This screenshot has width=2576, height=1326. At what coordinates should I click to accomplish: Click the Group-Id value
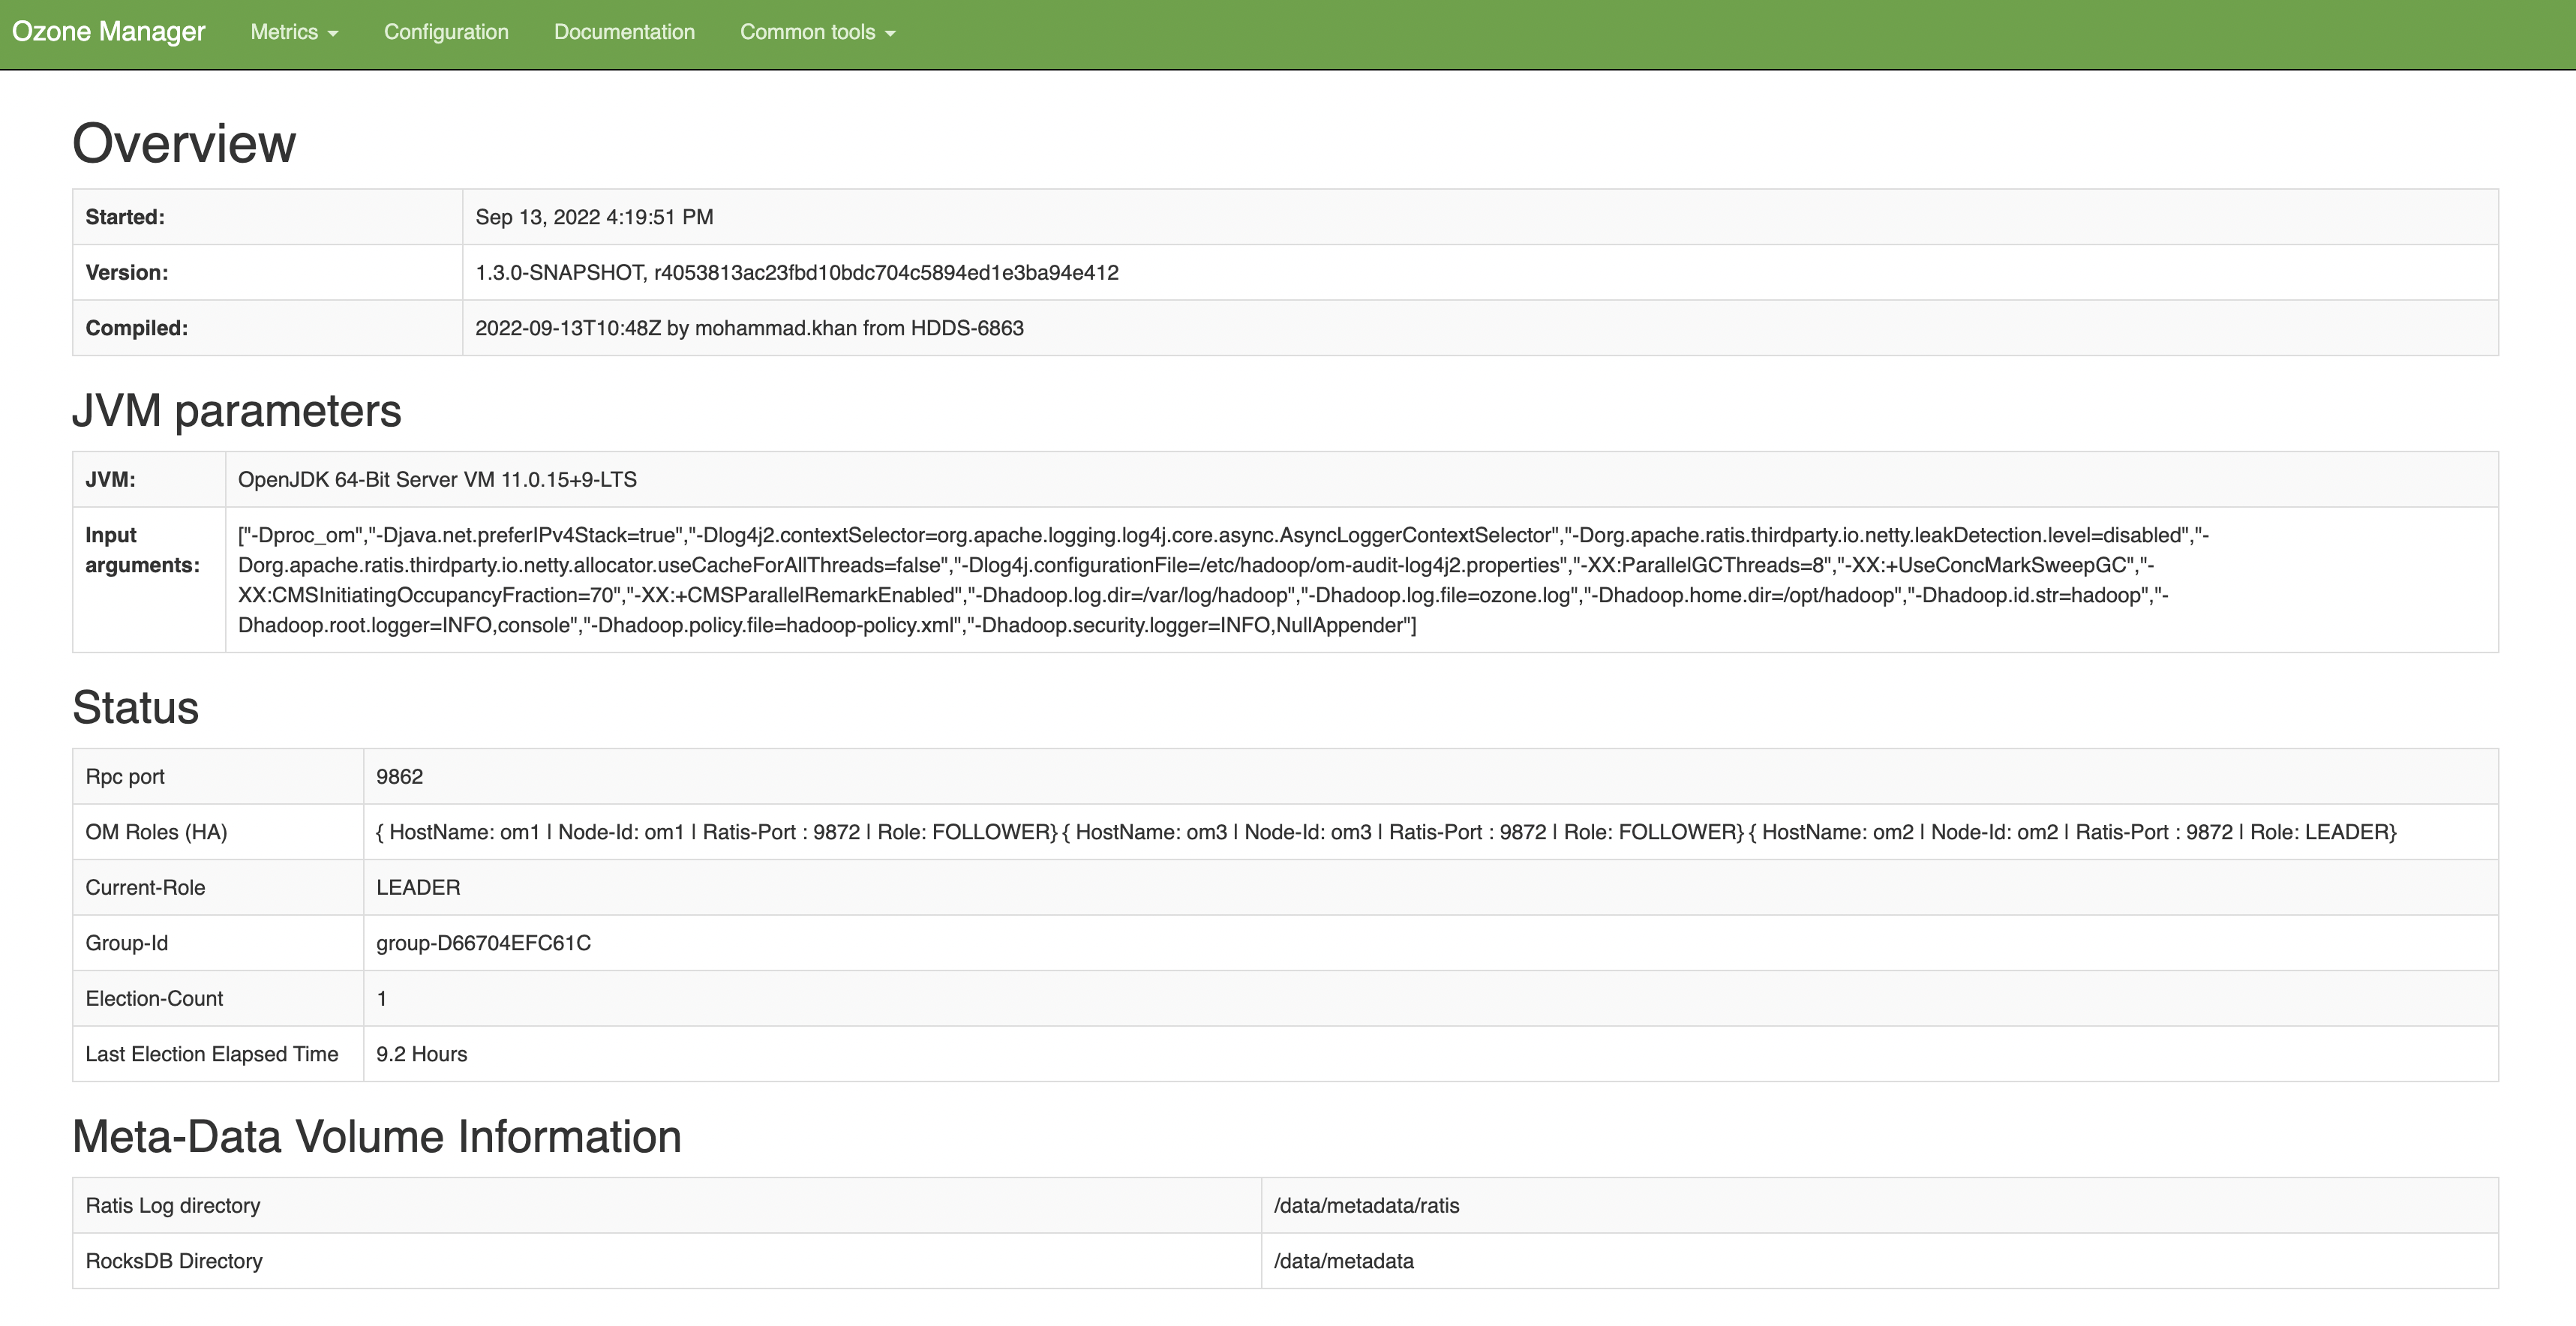(x=483, y=943)
